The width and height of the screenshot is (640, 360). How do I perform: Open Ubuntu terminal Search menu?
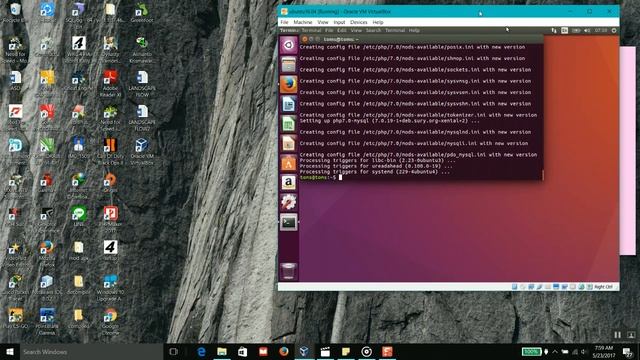(x=373, y=30)
